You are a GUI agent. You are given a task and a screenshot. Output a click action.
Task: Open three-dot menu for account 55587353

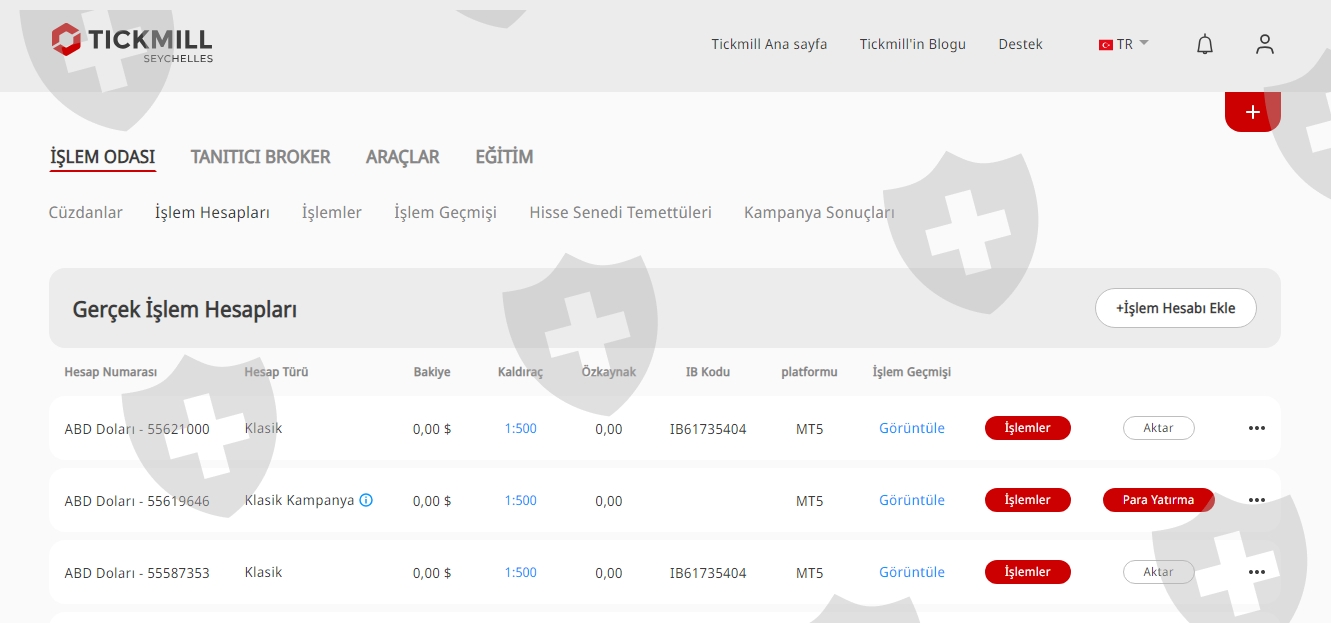click(1257, 572)
